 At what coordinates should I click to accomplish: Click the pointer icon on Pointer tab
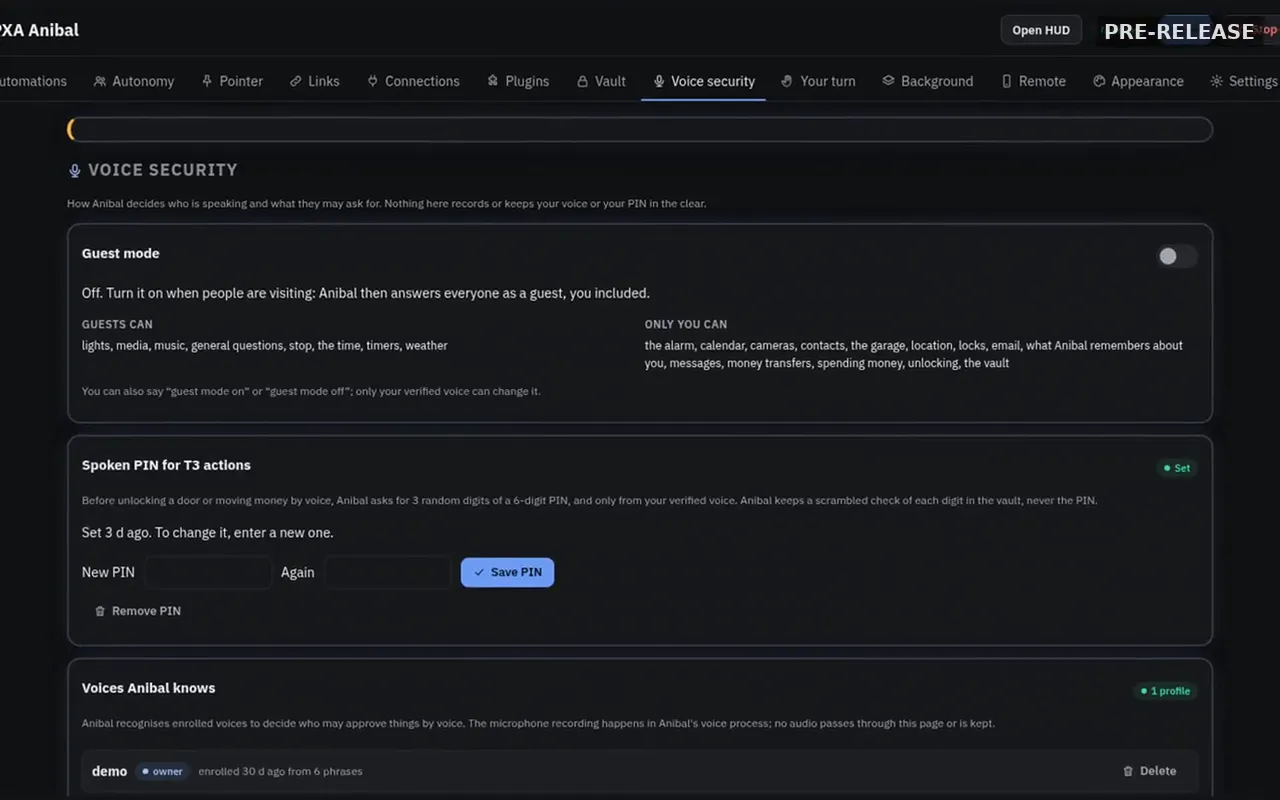pyautogui.click(x=207, y=81)
